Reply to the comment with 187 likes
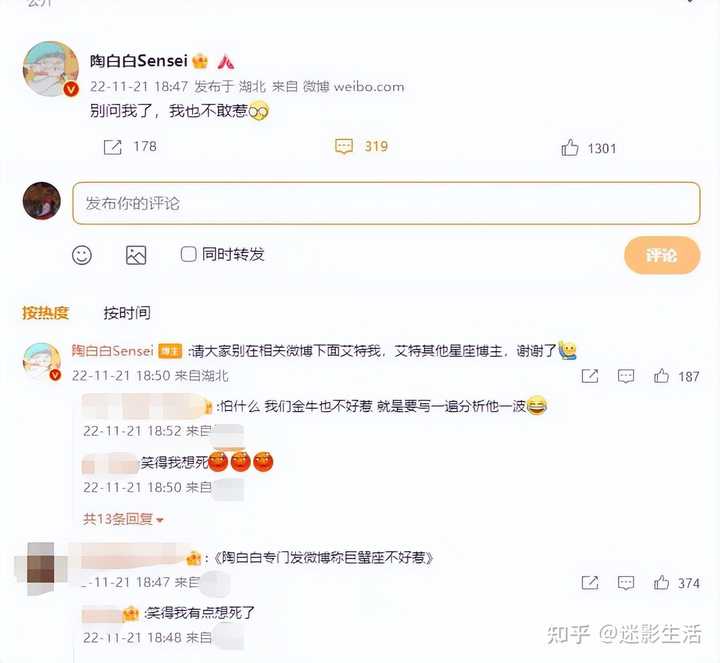 point(626,376)
